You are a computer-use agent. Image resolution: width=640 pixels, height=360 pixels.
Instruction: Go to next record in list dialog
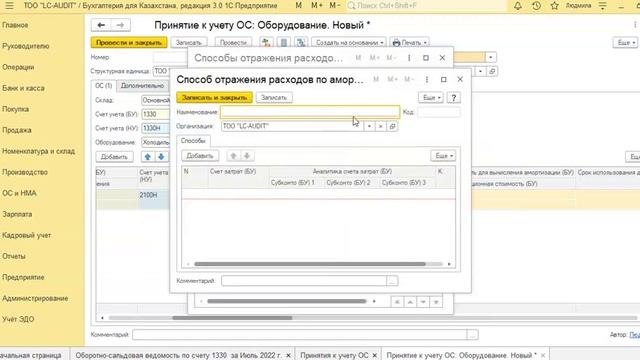click(423, 302)
